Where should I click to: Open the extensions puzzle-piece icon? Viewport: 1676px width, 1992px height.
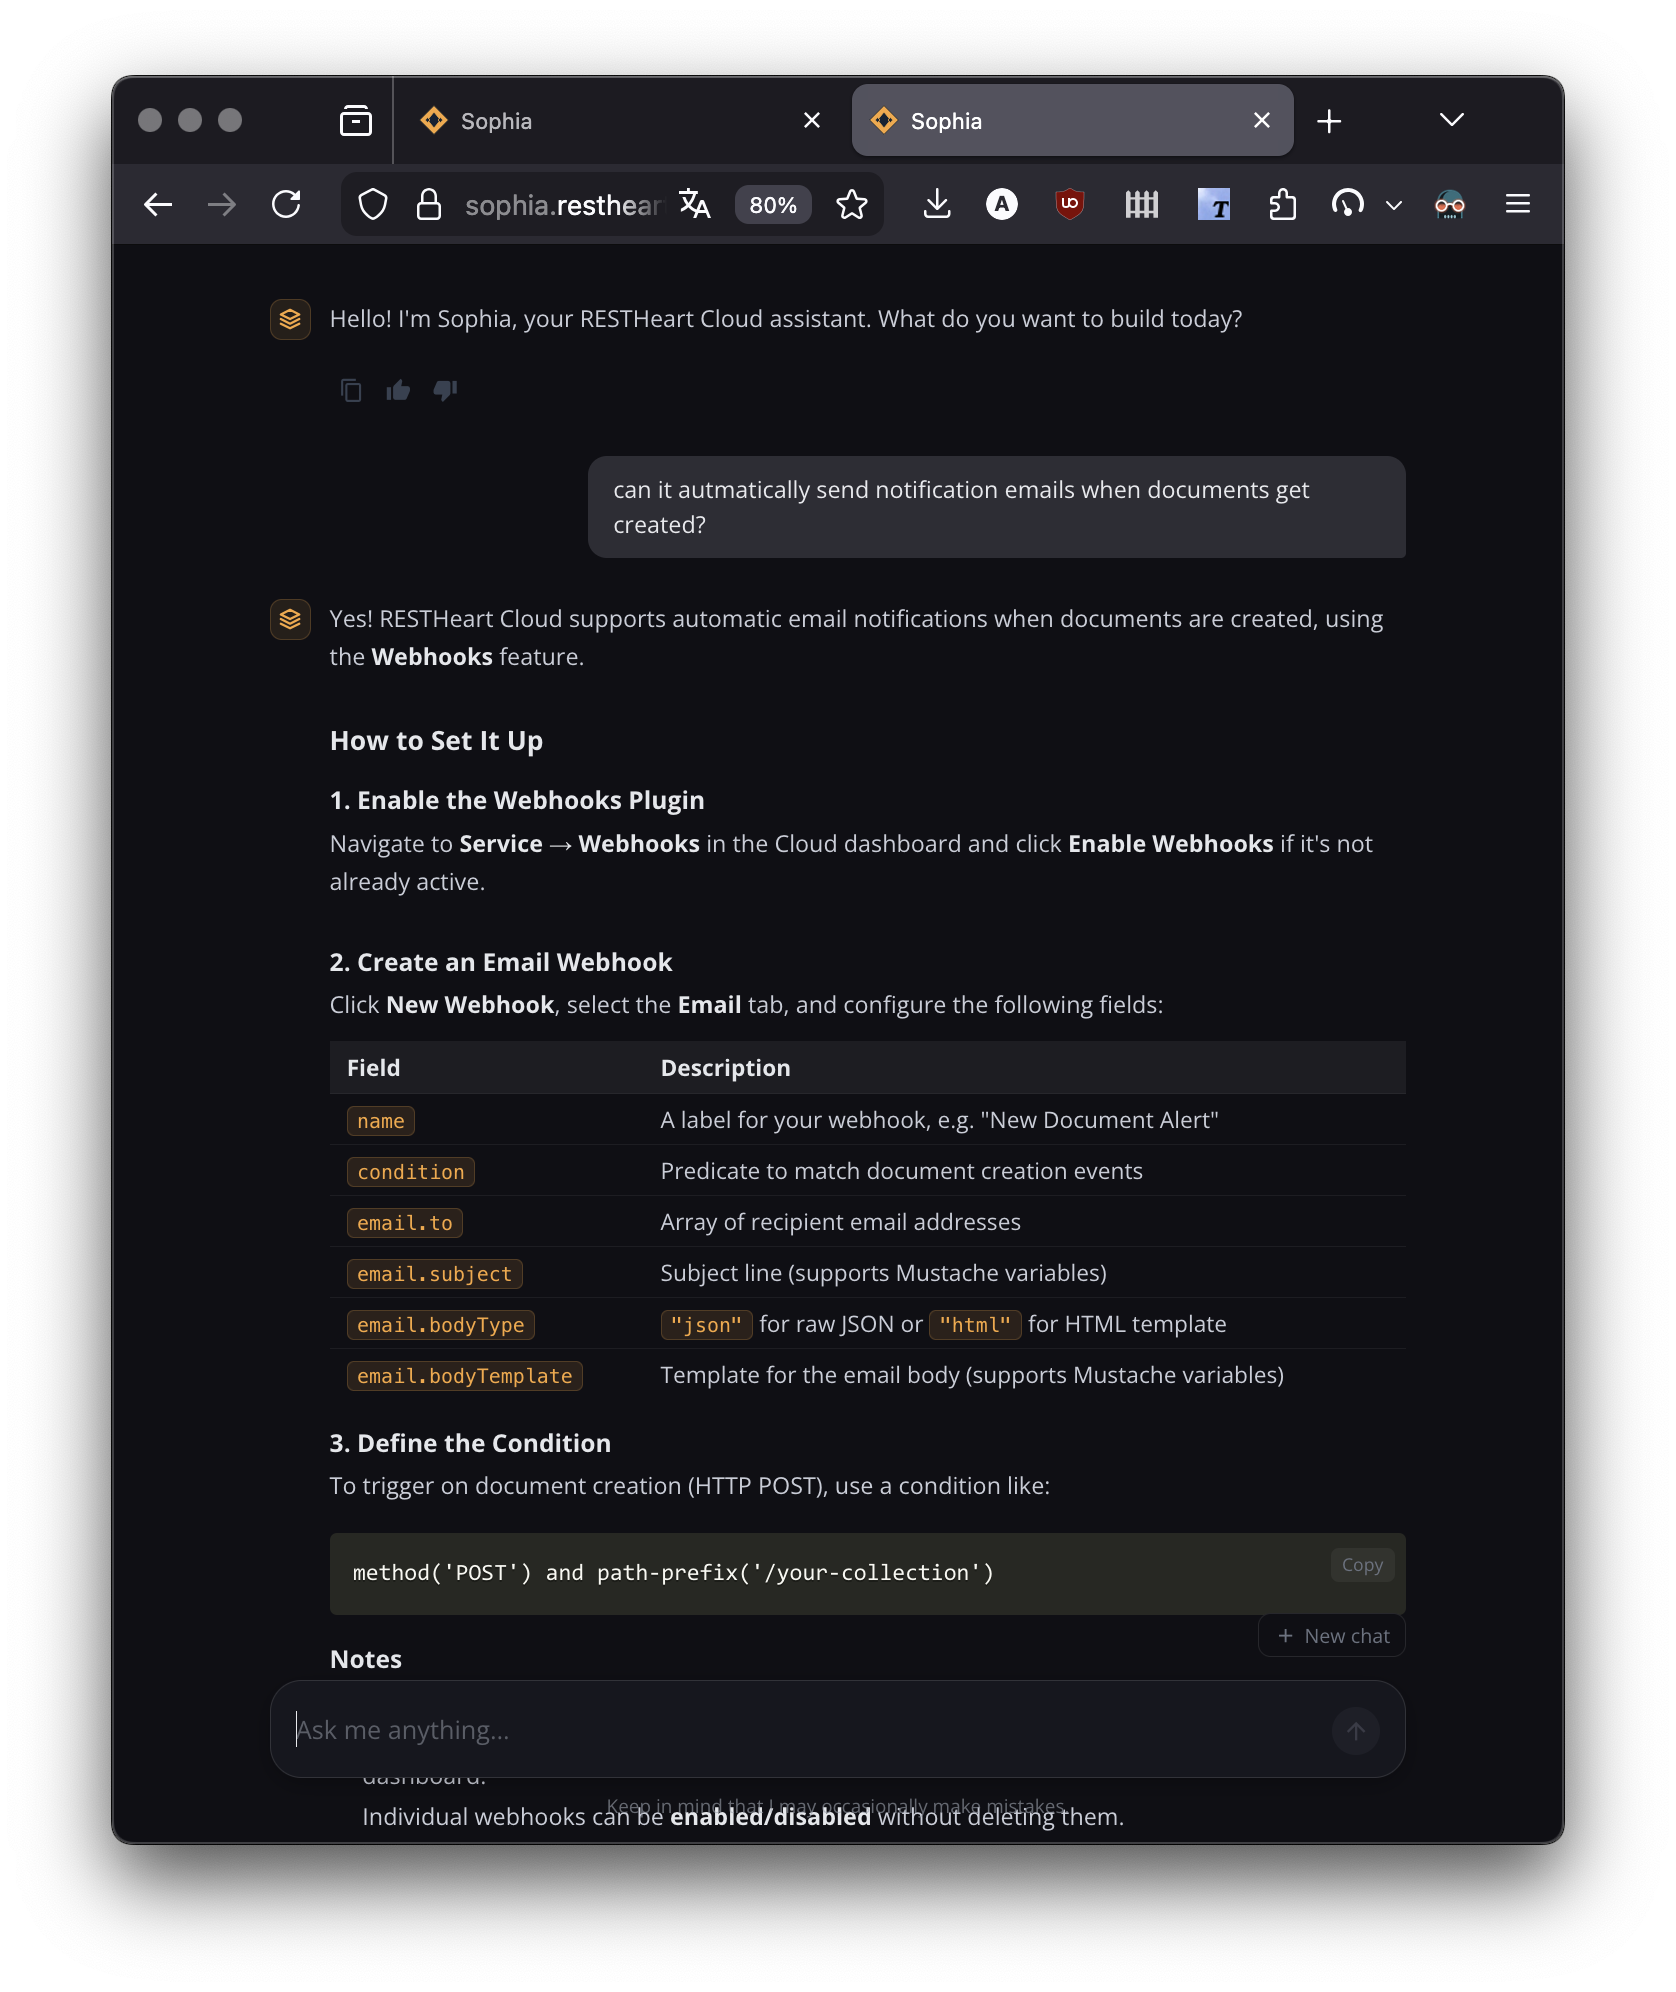pos(1283,204)
